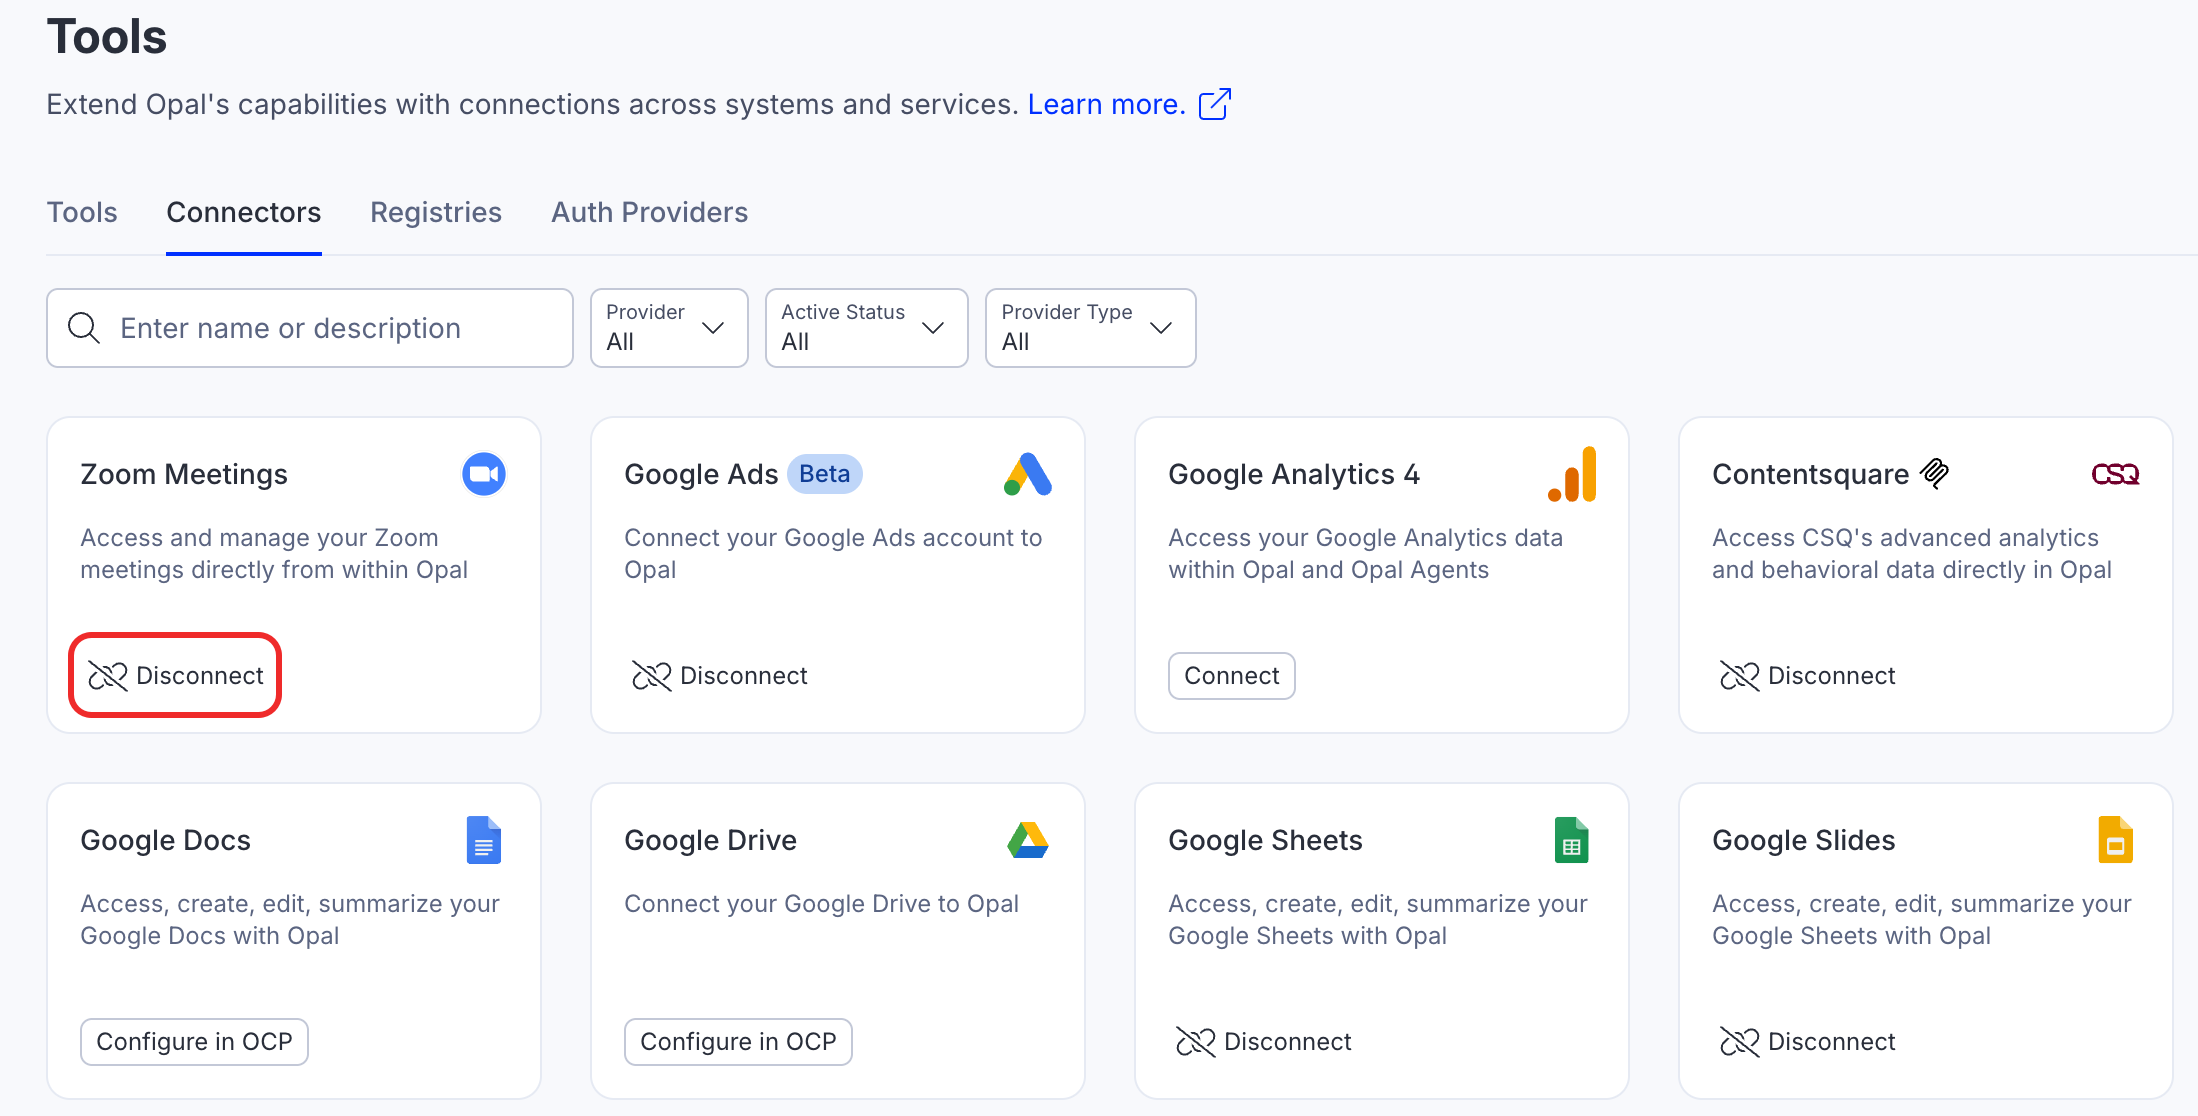Click the Google Slides card title

[x=1803, y=840]
